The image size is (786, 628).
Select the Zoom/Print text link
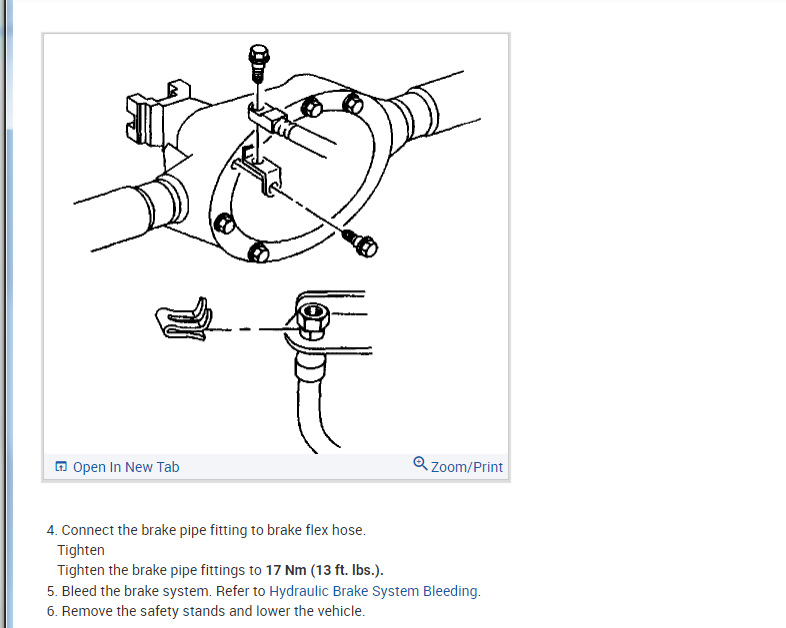(x=467, y=467)
